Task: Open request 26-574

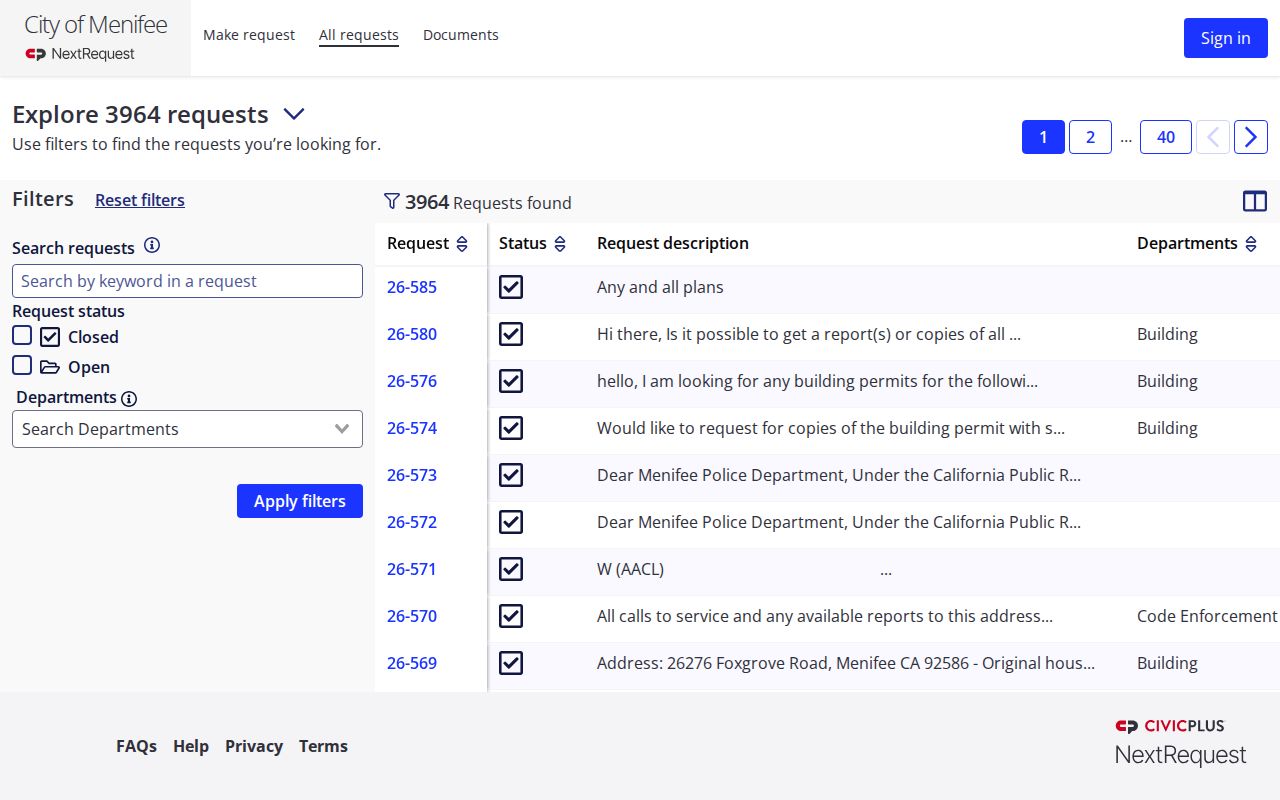Action: pyautogui.click(x=412, y=428)
